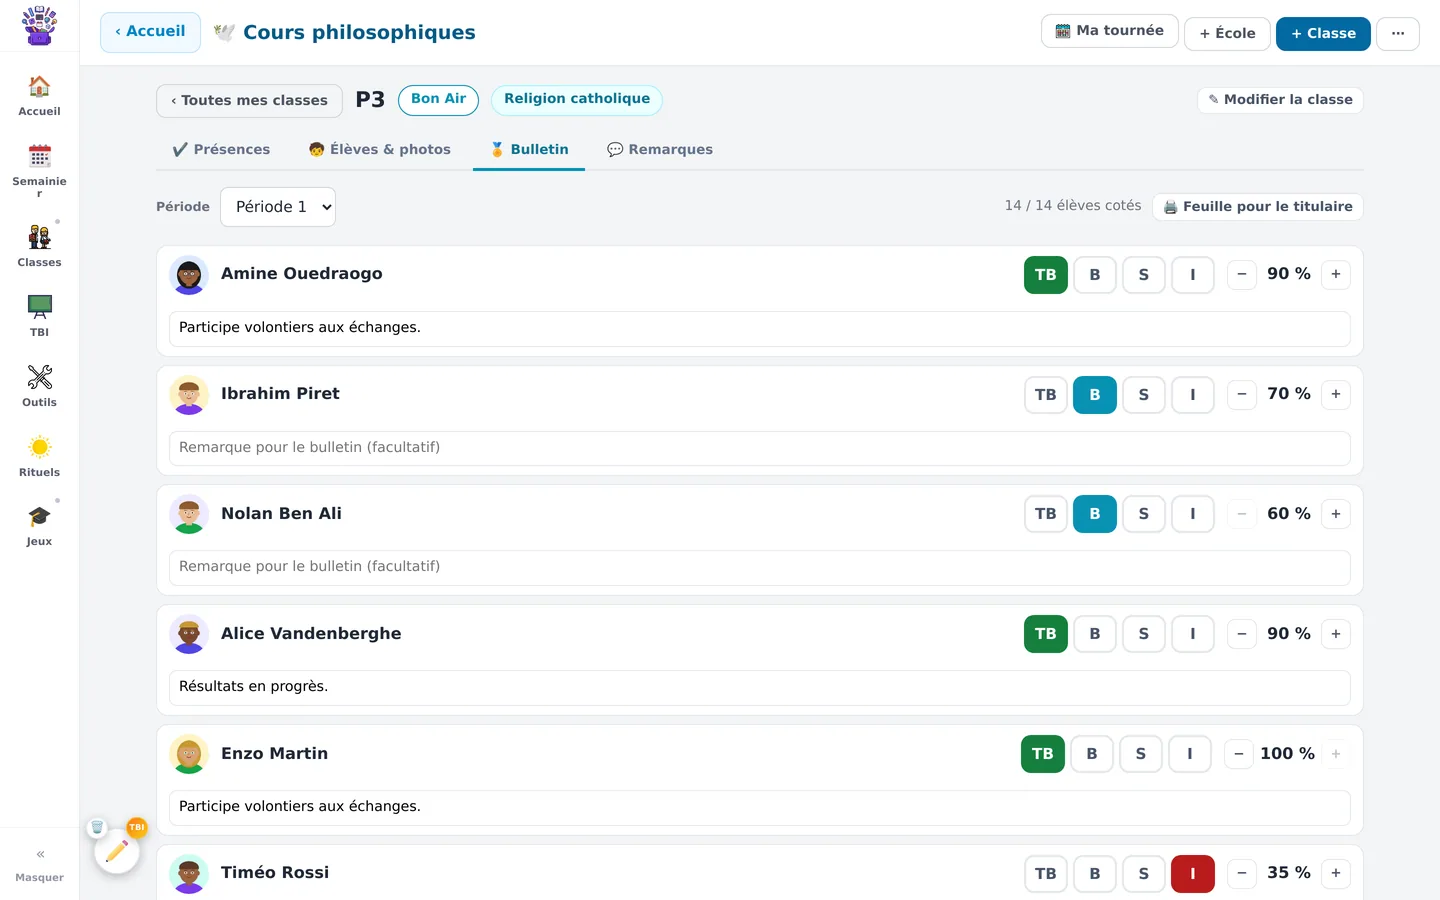Image resolution: width=1440 pixels, height=900 pixels.
Task: Click Amine Ouedraogo's avatar
Action: click(189, 275)
